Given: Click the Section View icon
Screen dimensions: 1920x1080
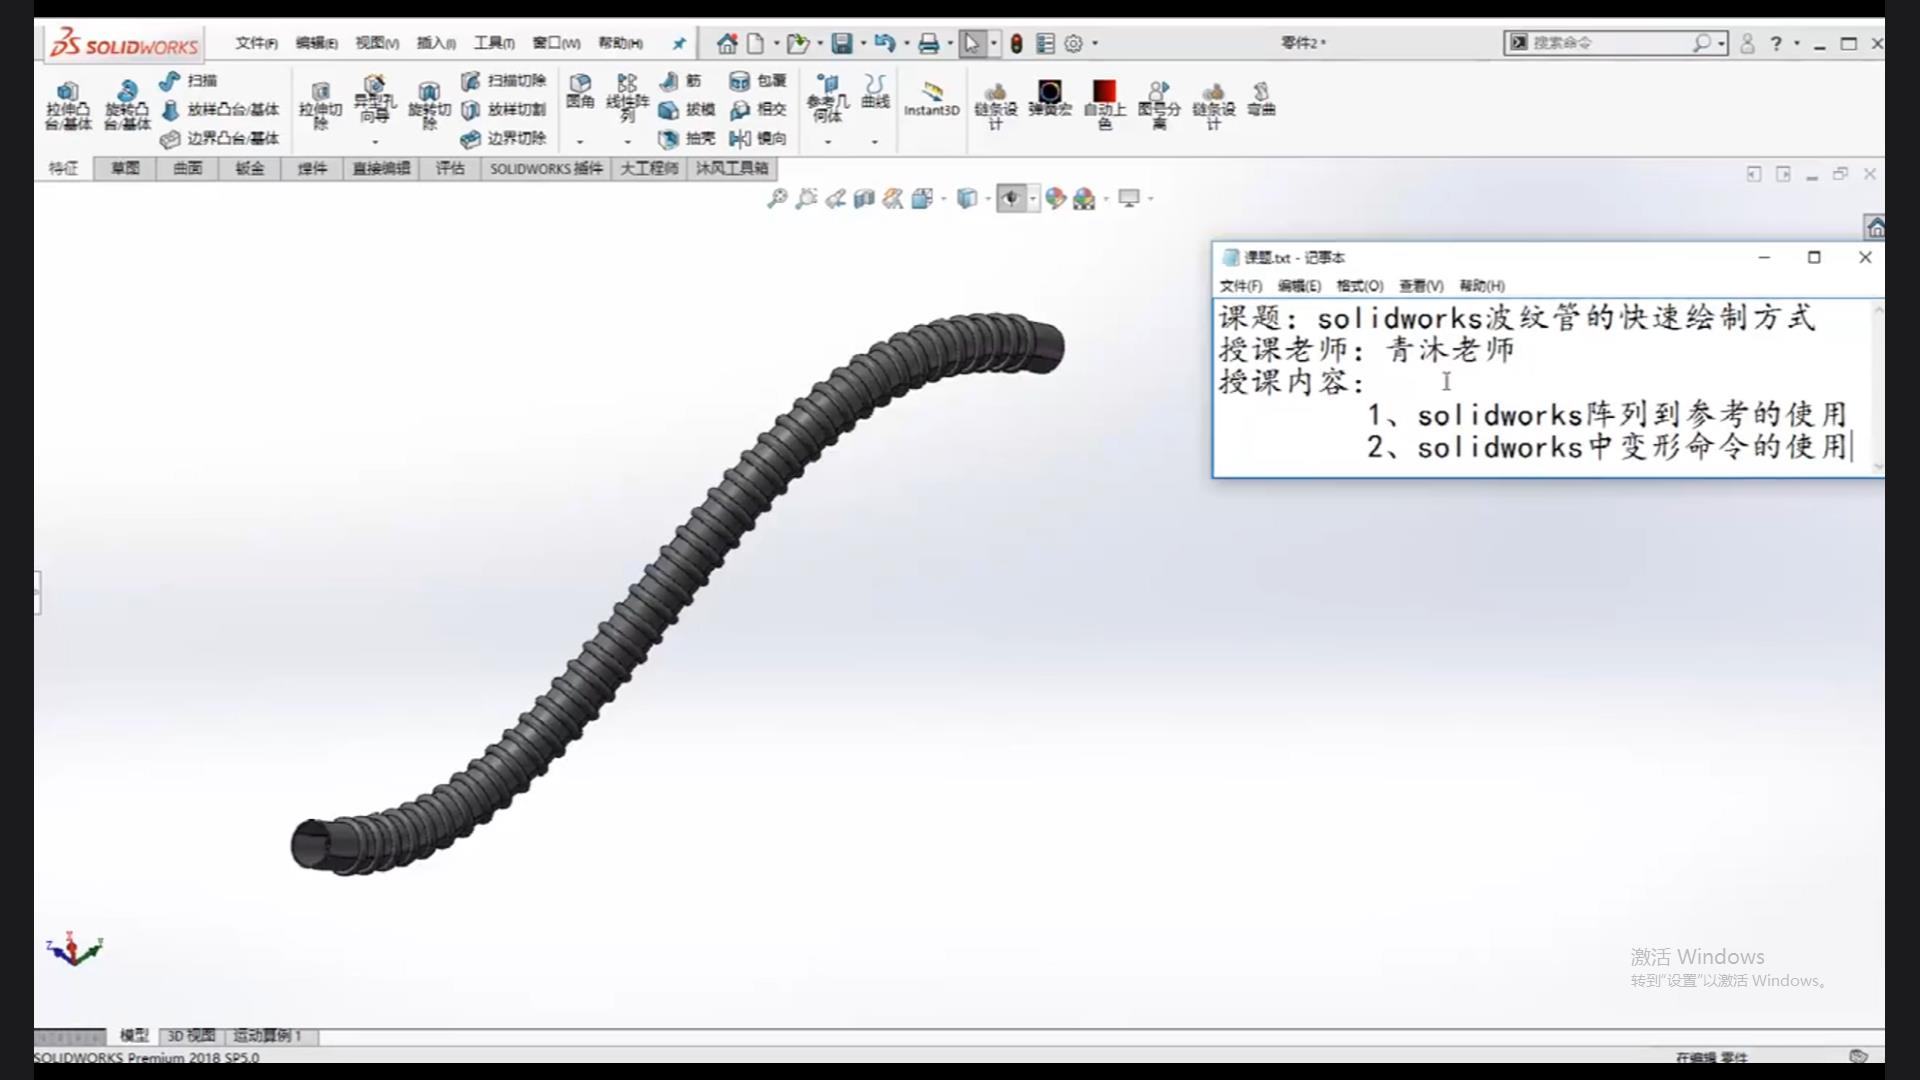Looking at the screenshot, I should (x=864, y=198).
